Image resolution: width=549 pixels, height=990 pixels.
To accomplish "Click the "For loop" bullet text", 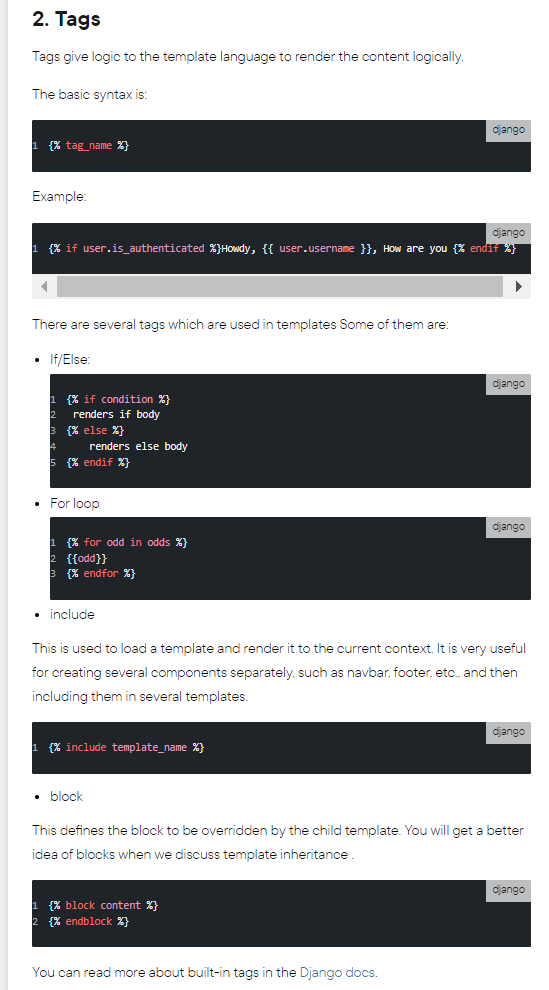I will click(x=74, y=504).
